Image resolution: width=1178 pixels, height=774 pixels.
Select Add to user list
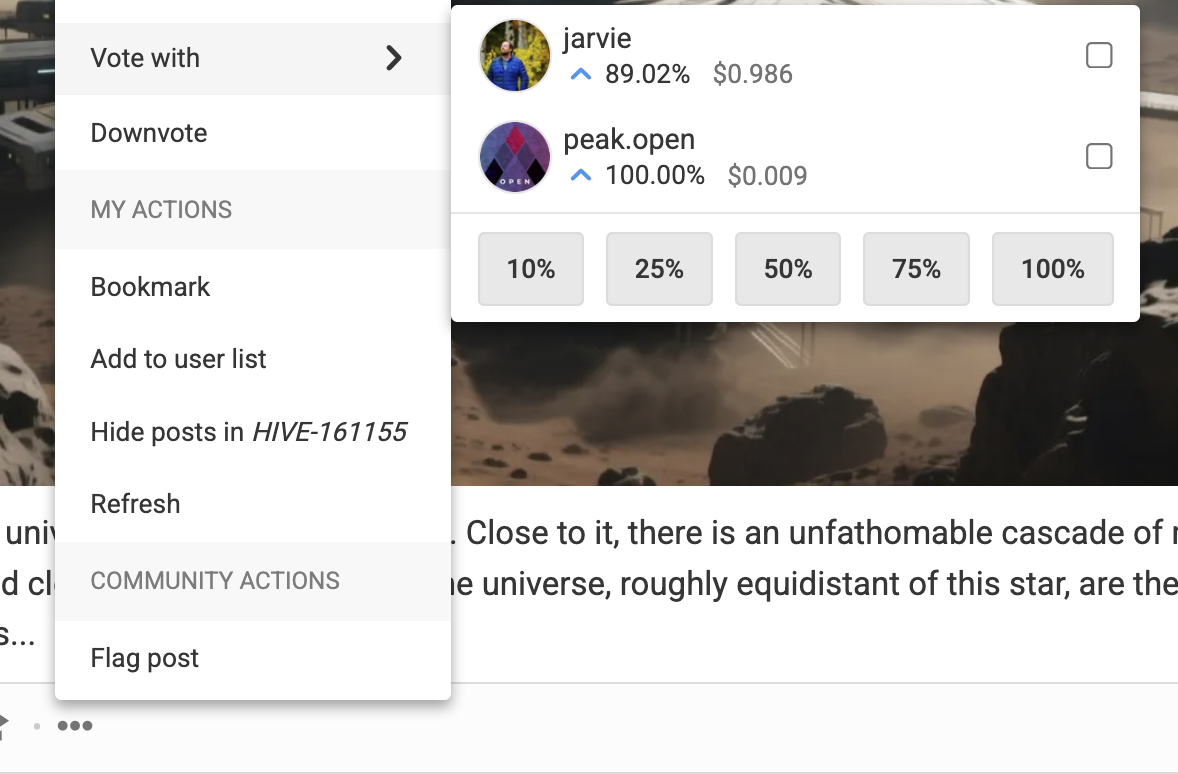coord(178,359)
